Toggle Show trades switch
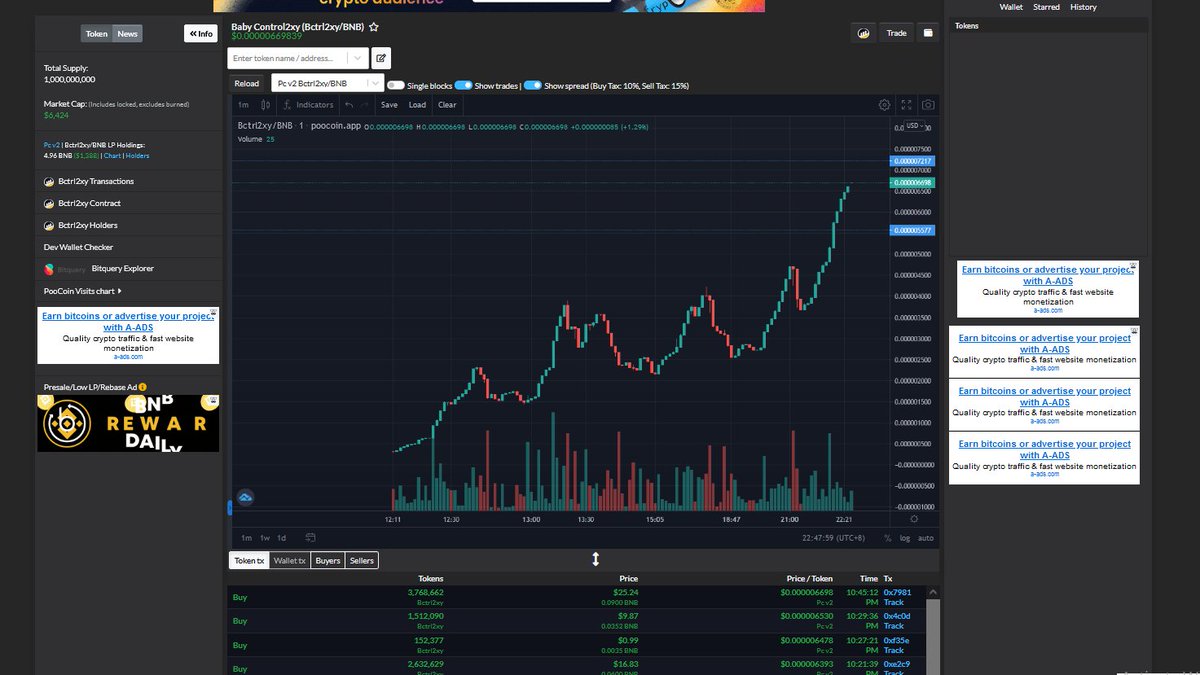 point(463,86)
